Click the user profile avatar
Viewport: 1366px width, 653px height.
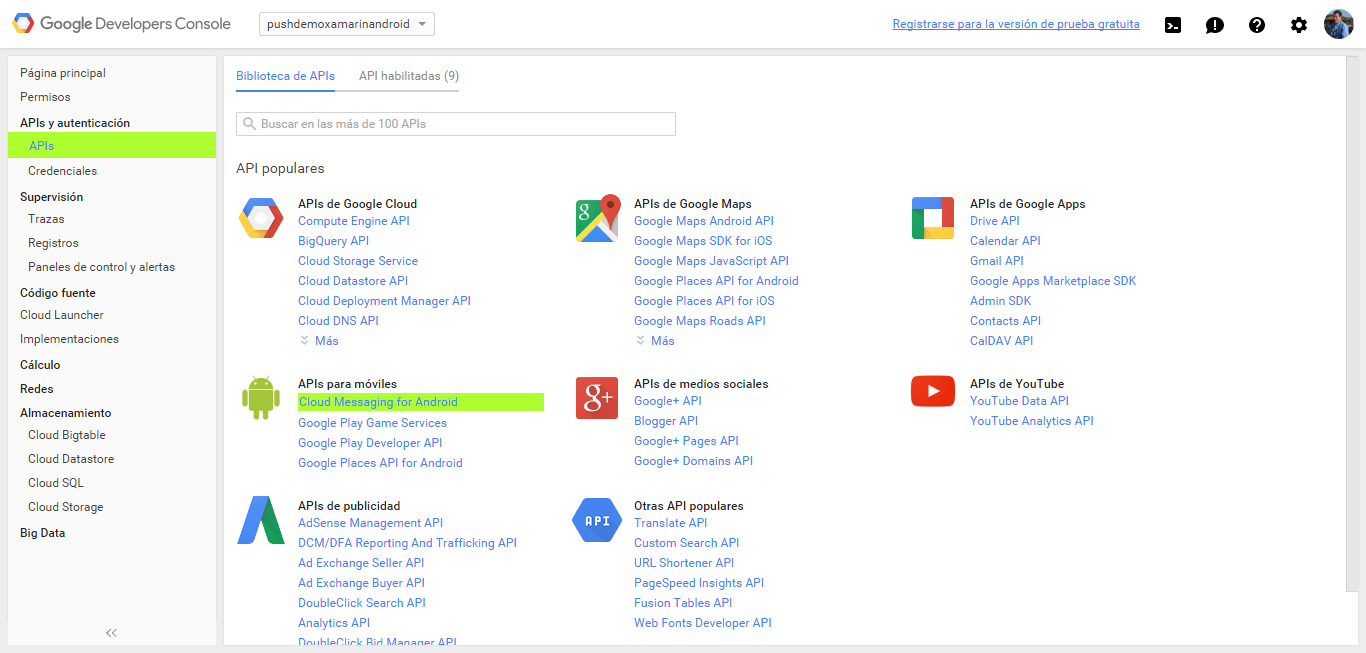[1338, 24]
